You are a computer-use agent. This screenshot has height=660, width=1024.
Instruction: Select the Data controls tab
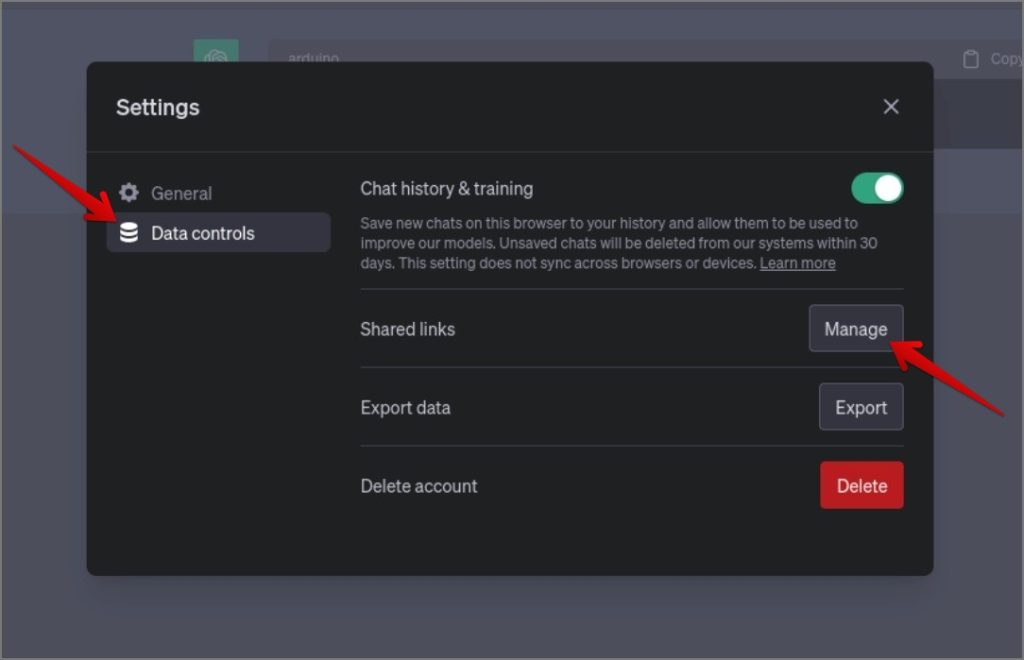[218, 232]
